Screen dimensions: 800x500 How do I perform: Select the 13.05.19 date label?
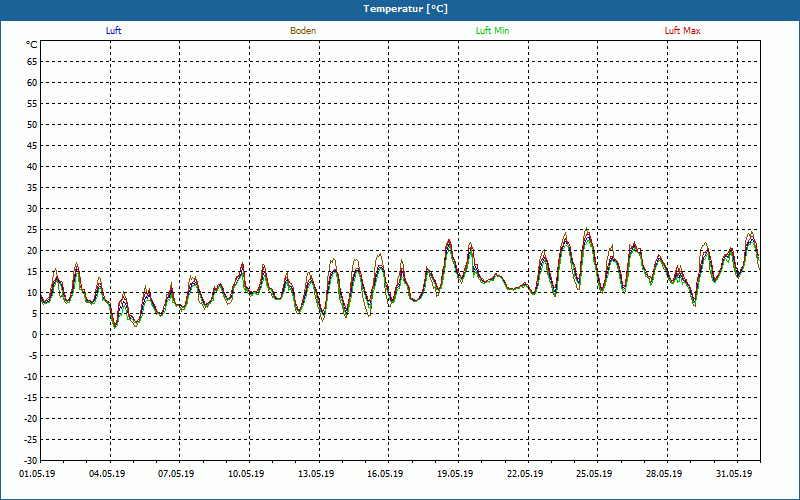316,474
